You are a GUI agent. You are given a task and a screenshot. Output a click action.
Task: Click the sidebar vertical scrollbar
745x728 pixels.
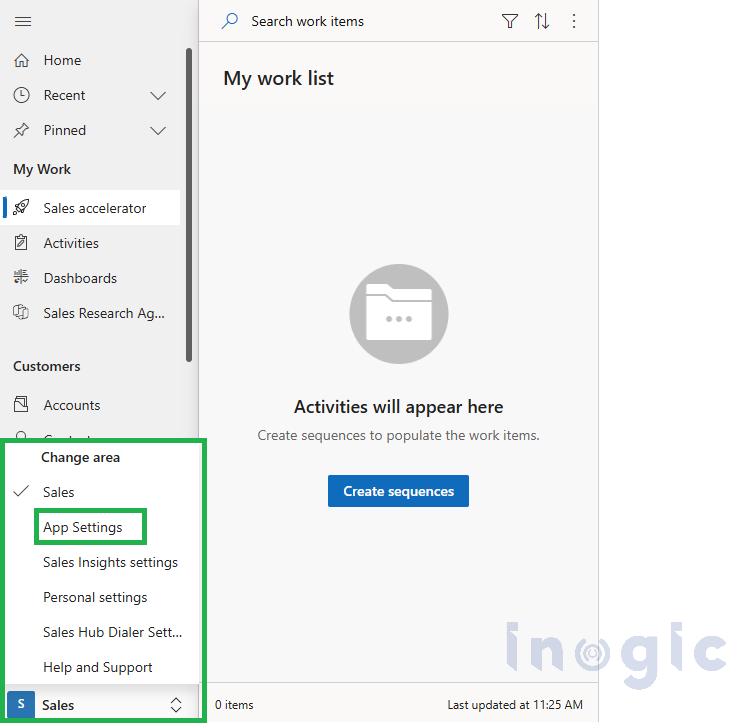tap(189, 204)
